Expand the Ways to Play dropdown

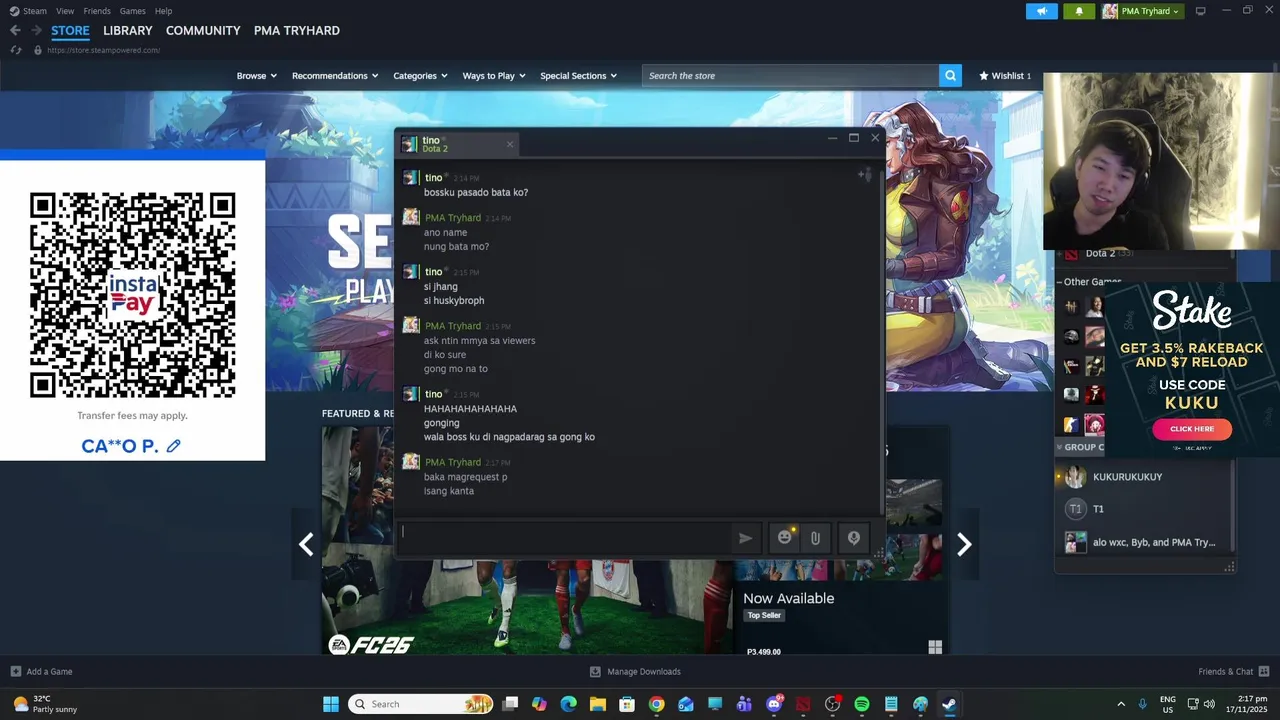click(494, 75)
